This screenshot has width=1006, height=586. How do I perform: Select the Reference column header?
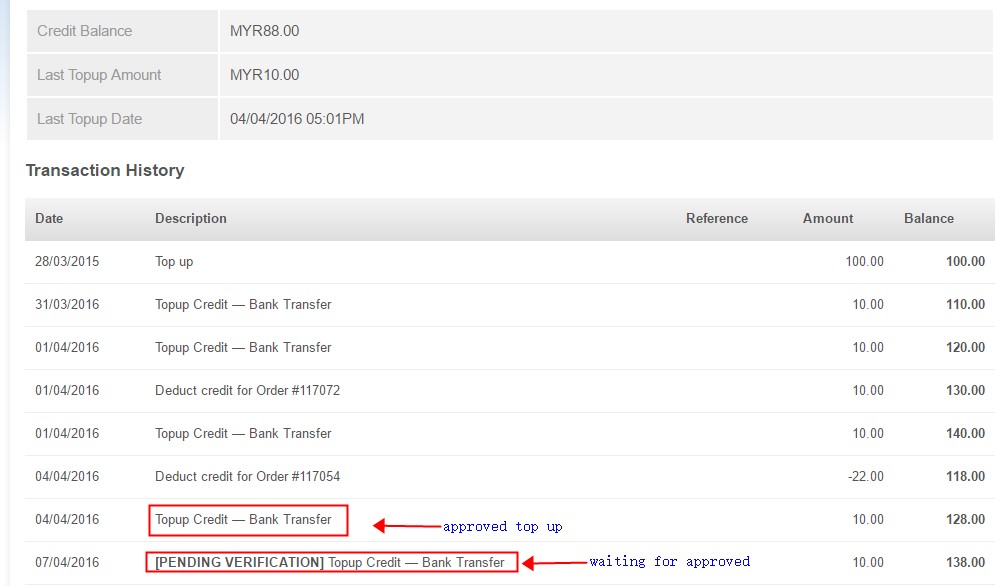pyautogui.click(x=716, y=218)
